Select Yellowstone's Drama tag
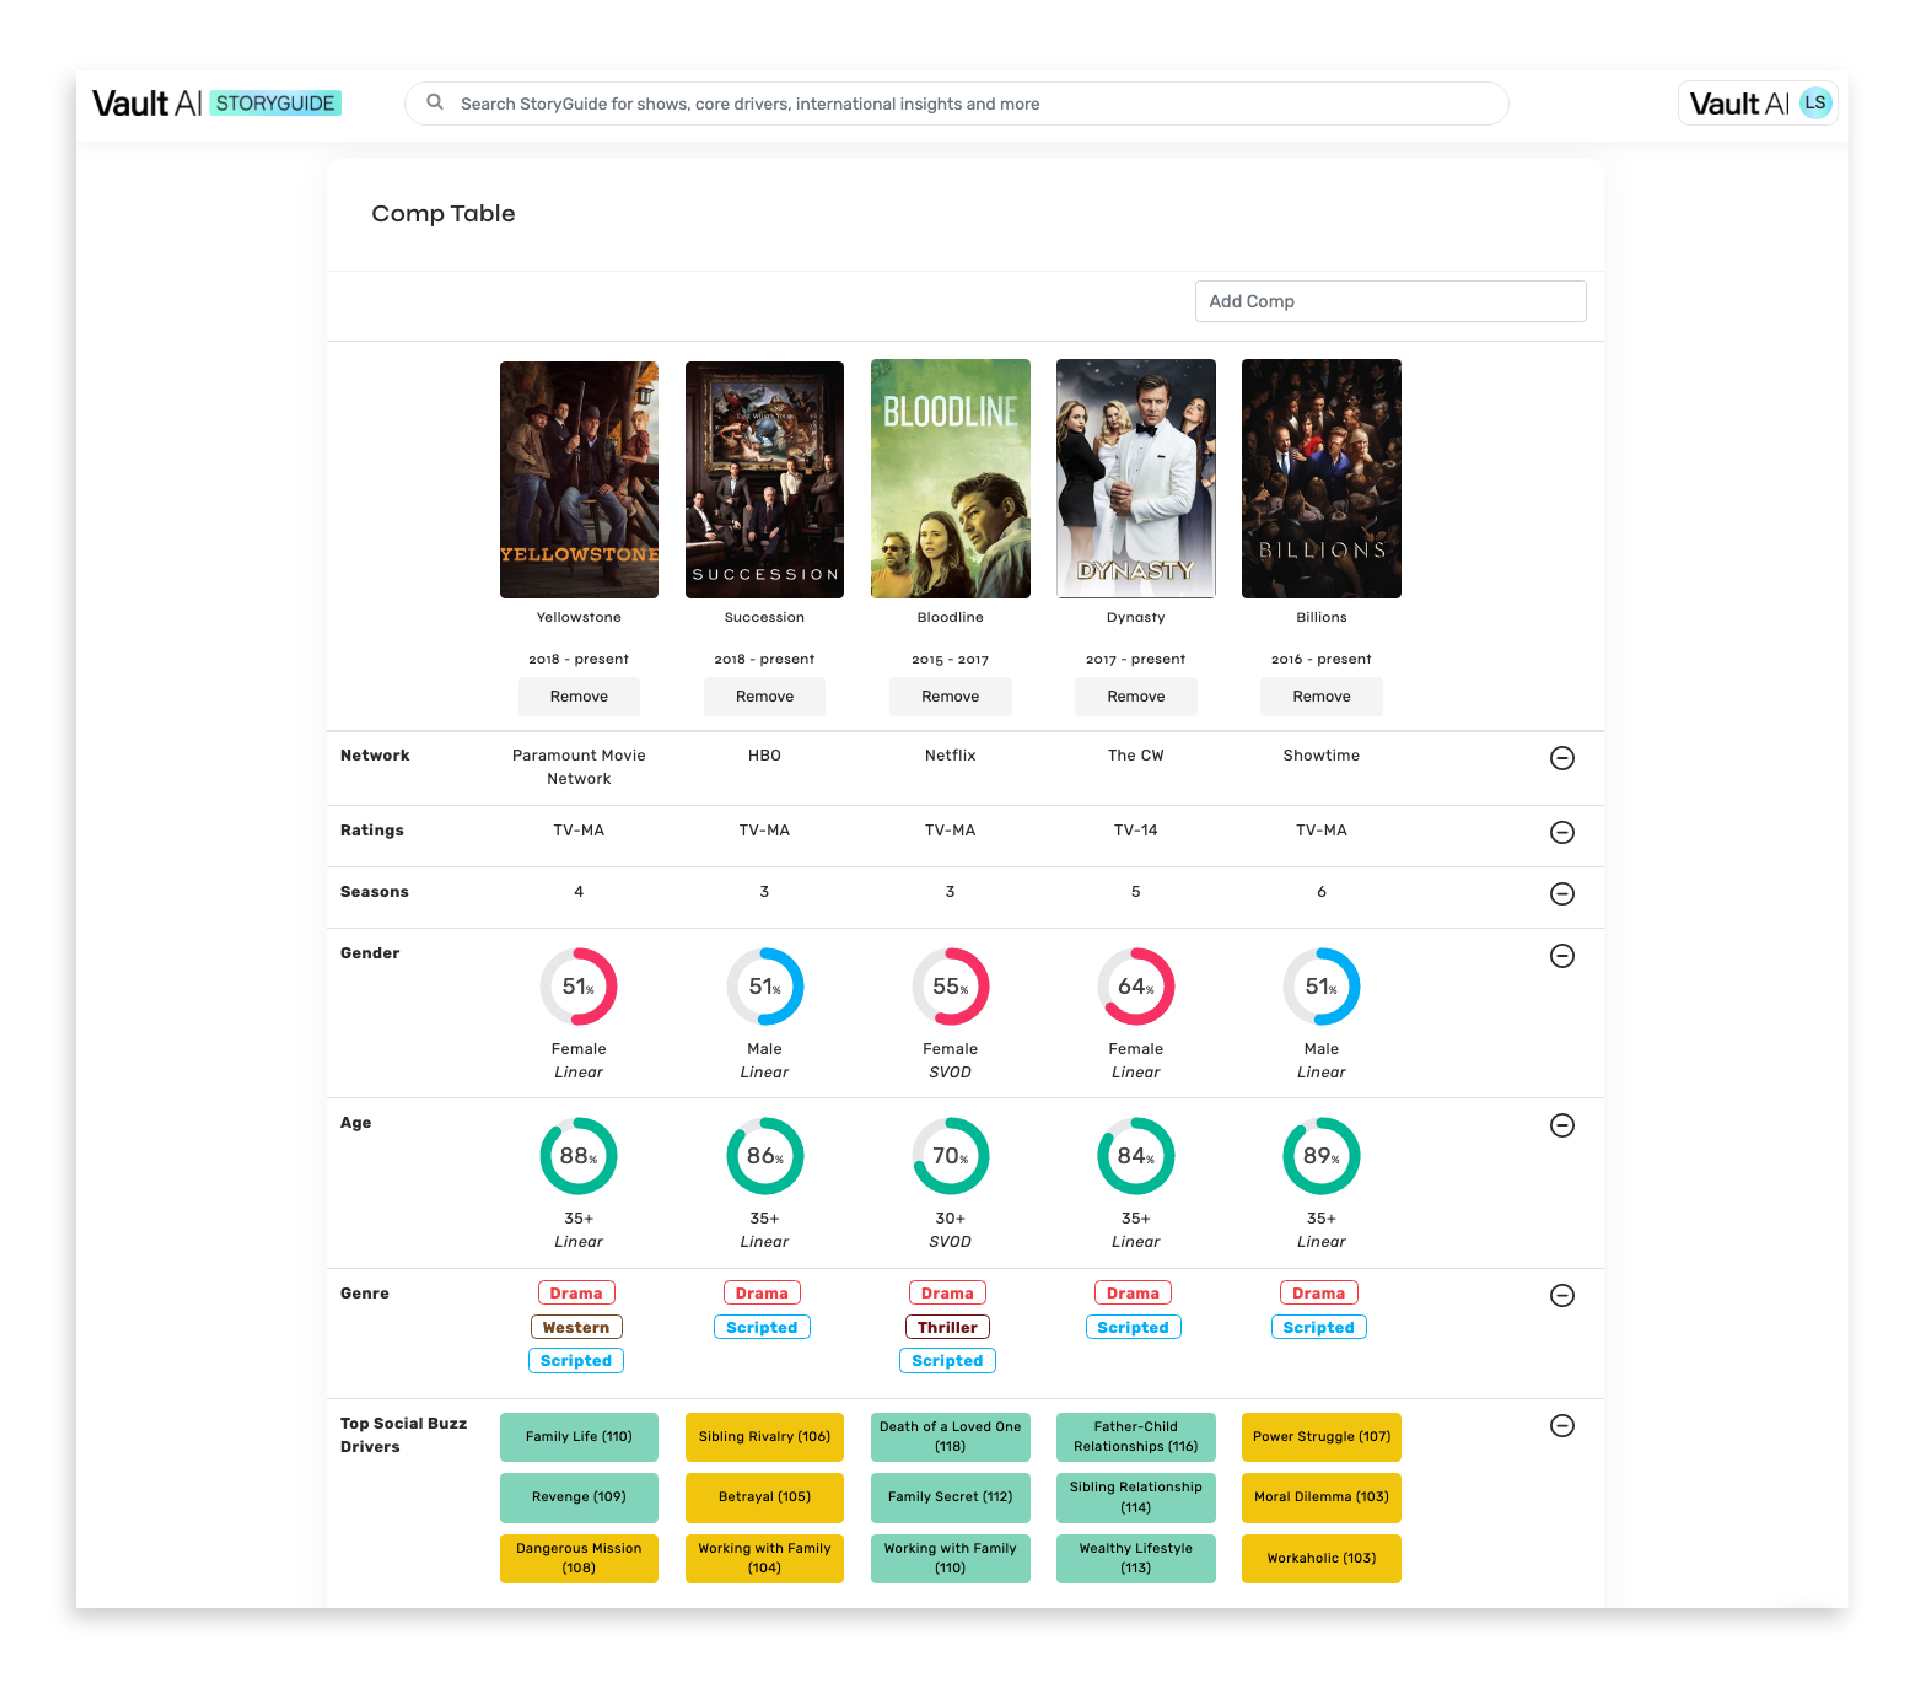Viewport: 1920px width, 1682px height. 576,1293
